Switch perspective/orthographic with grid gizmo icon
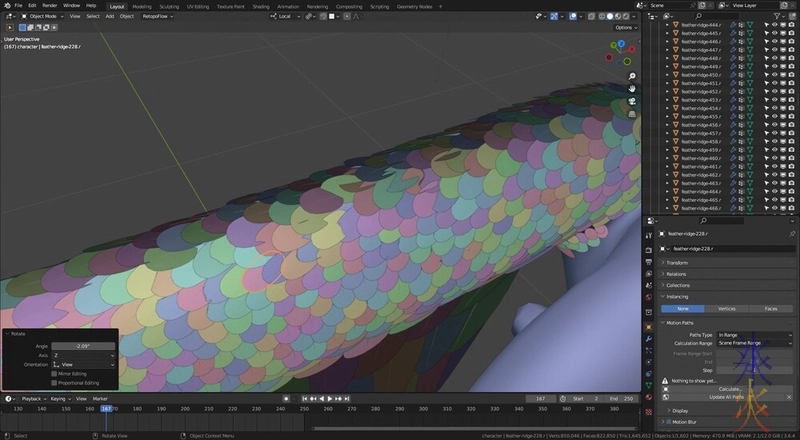 [632, 113]
